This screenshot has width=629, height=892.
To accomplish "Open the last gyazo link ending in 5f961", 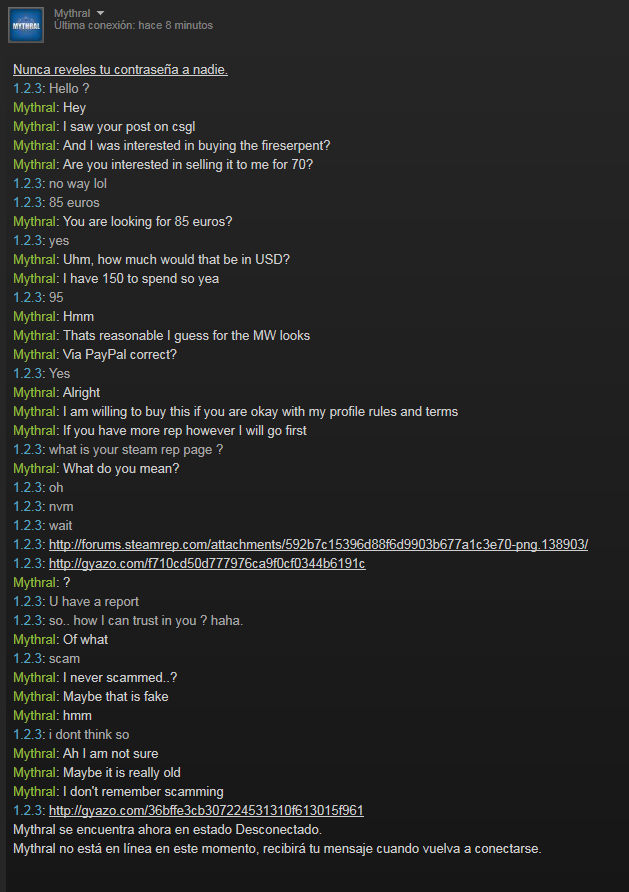I will [x=206, y=810].
